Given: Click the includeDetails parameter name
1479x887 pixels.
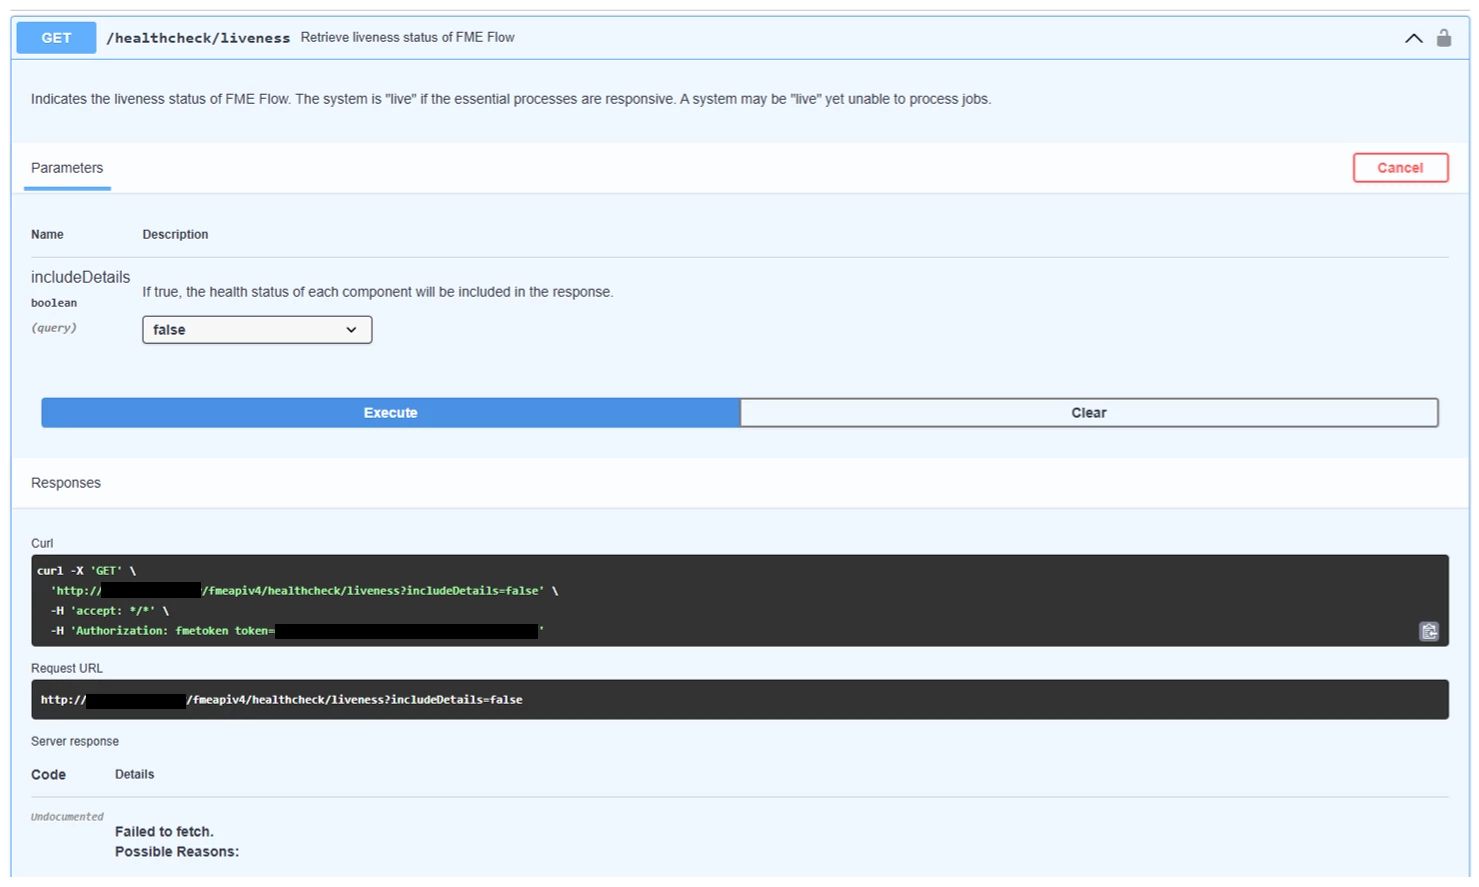Looking at the screenshot, I should coord(80,277).
